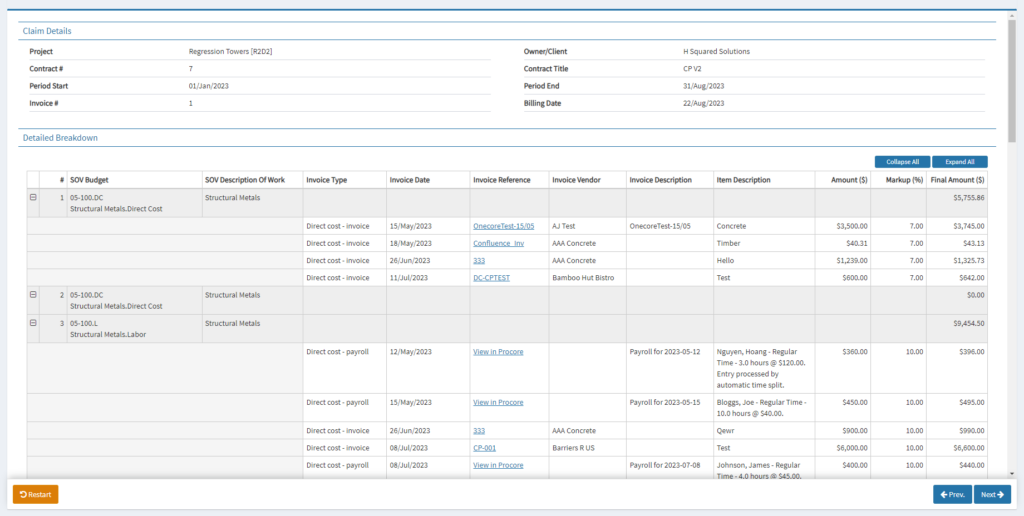Collapse row 1 Structural Metals.Direct Cost
1024x516 pixels.
tap(33, 198)
